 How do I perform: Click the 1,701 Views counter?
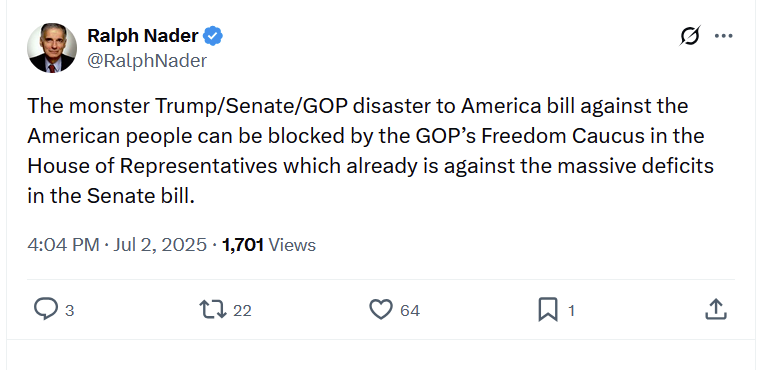pyautogui.click(x=269, y=245)
